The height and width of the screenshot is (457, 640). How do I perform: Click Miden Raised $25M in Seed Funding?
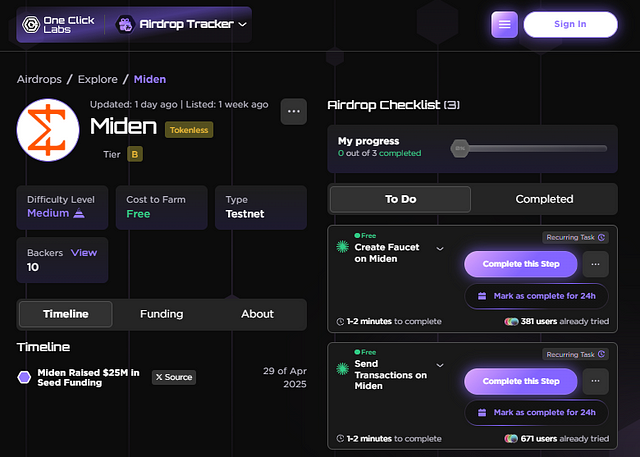click(x=88, y=377)
